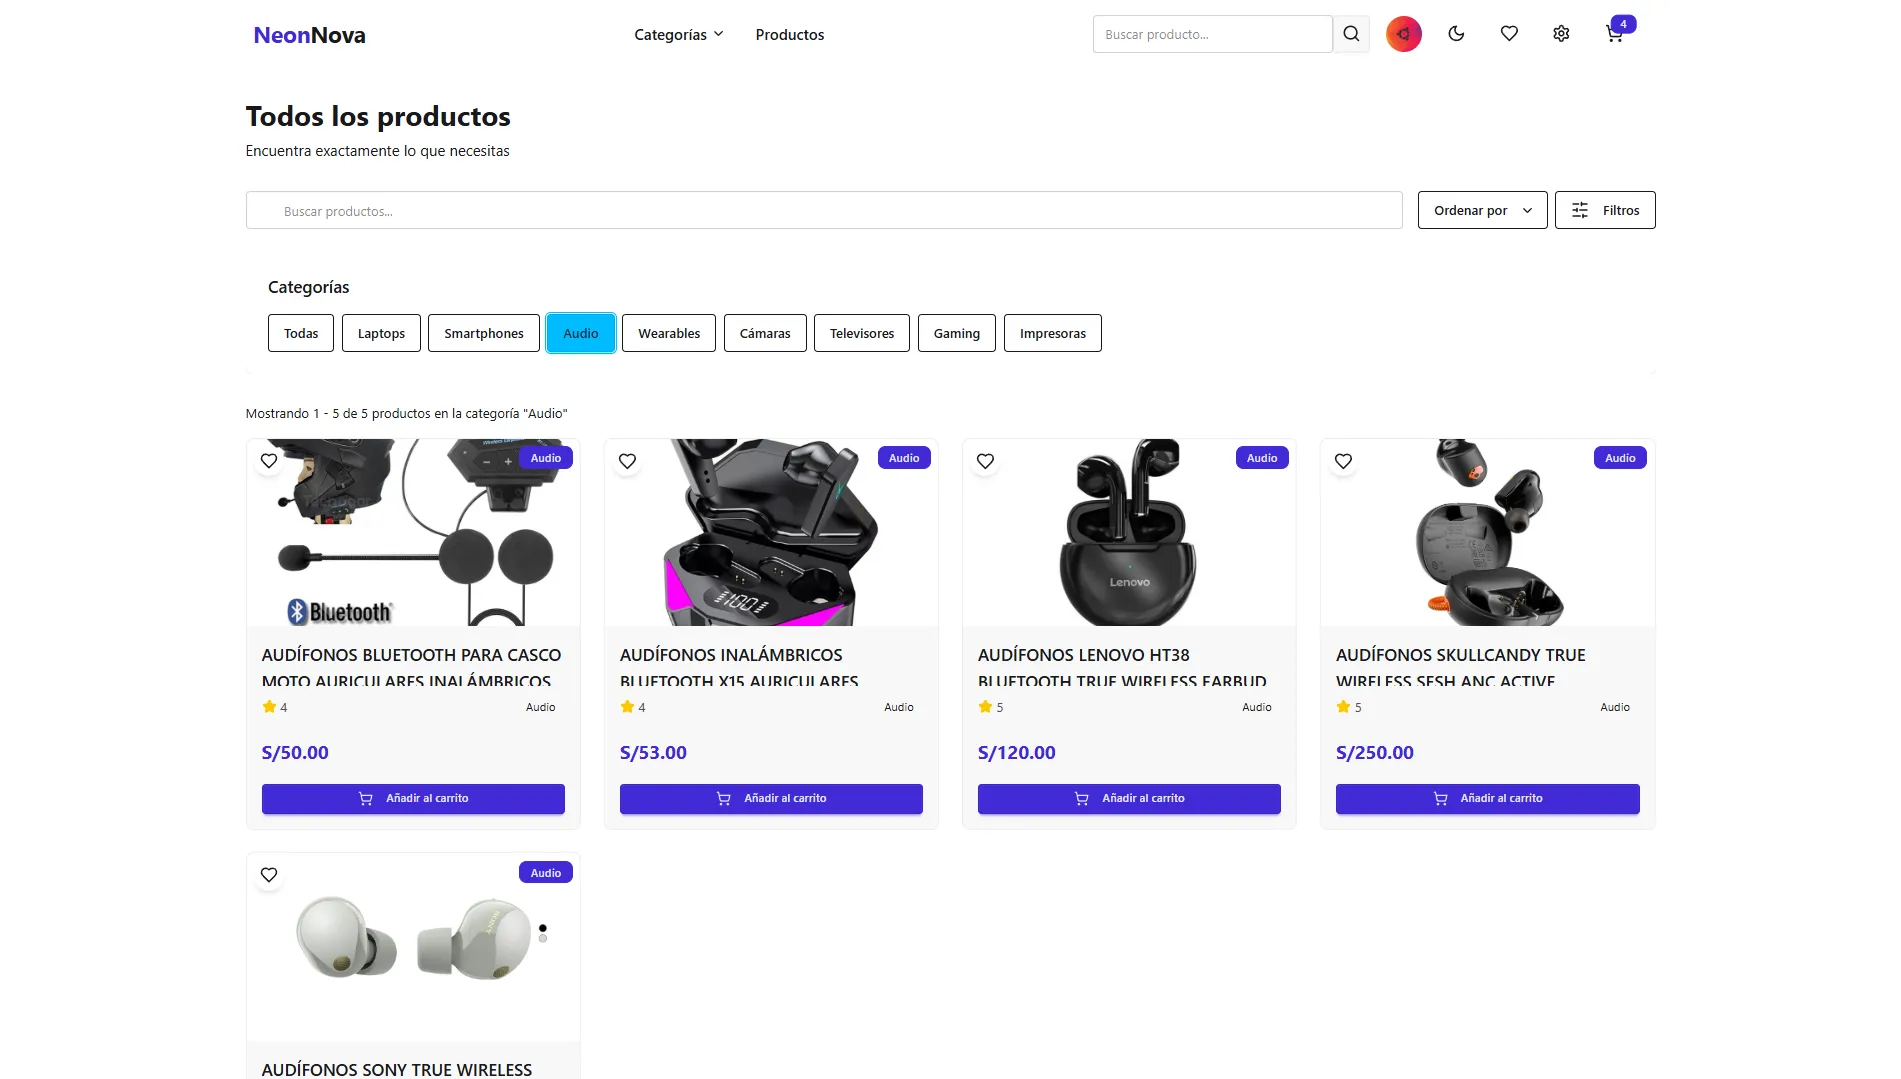Image resolution: width=1901 pixels, height=1079 pixels.
Task: Select the Laptops category tab
Action: click(x=381, y=333)
